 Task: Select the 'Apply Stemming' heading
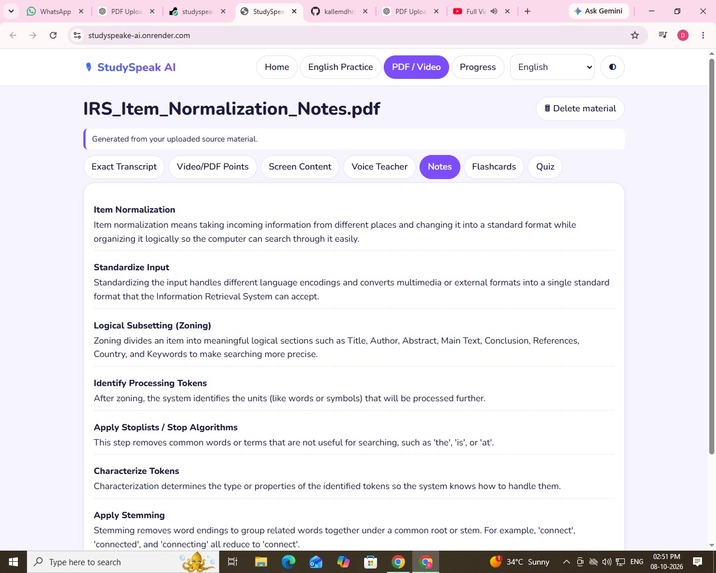129,515
